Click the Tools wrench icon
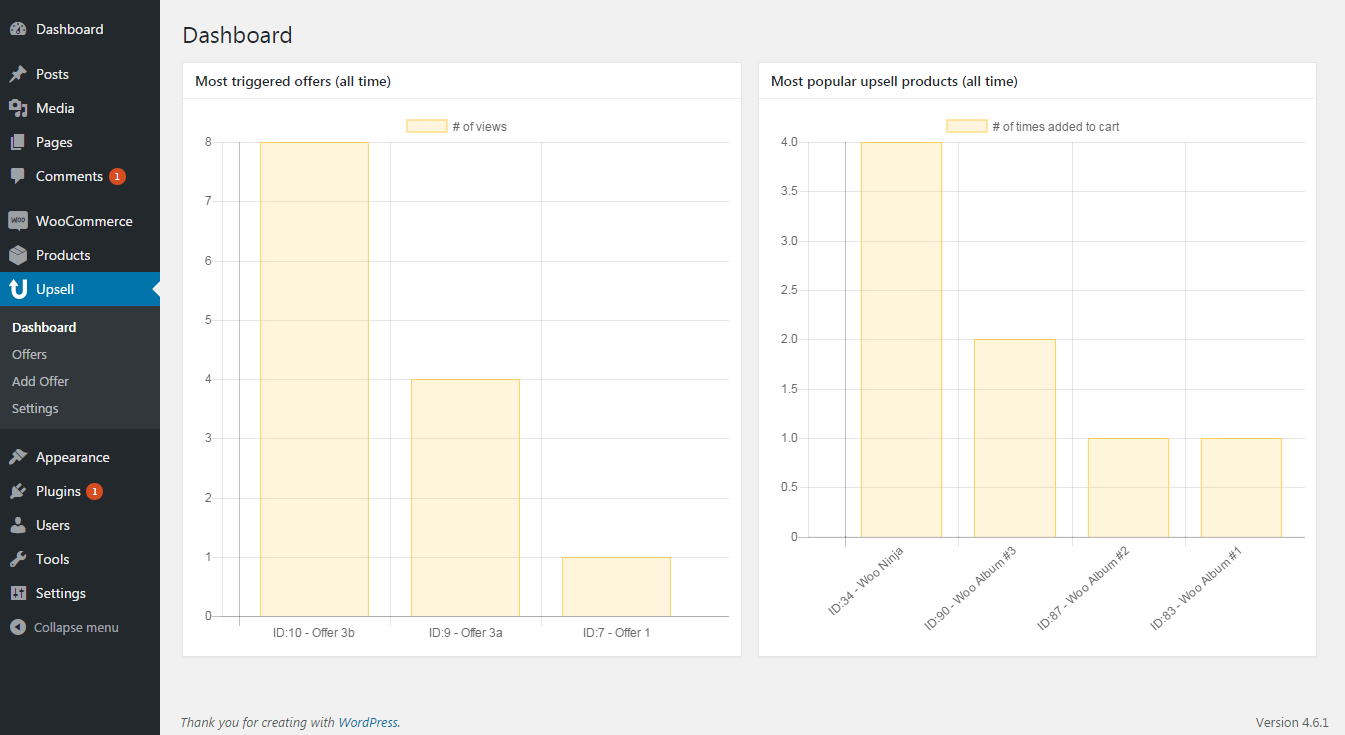Viewport: 1345px width, 735px height. pos(18,559)
